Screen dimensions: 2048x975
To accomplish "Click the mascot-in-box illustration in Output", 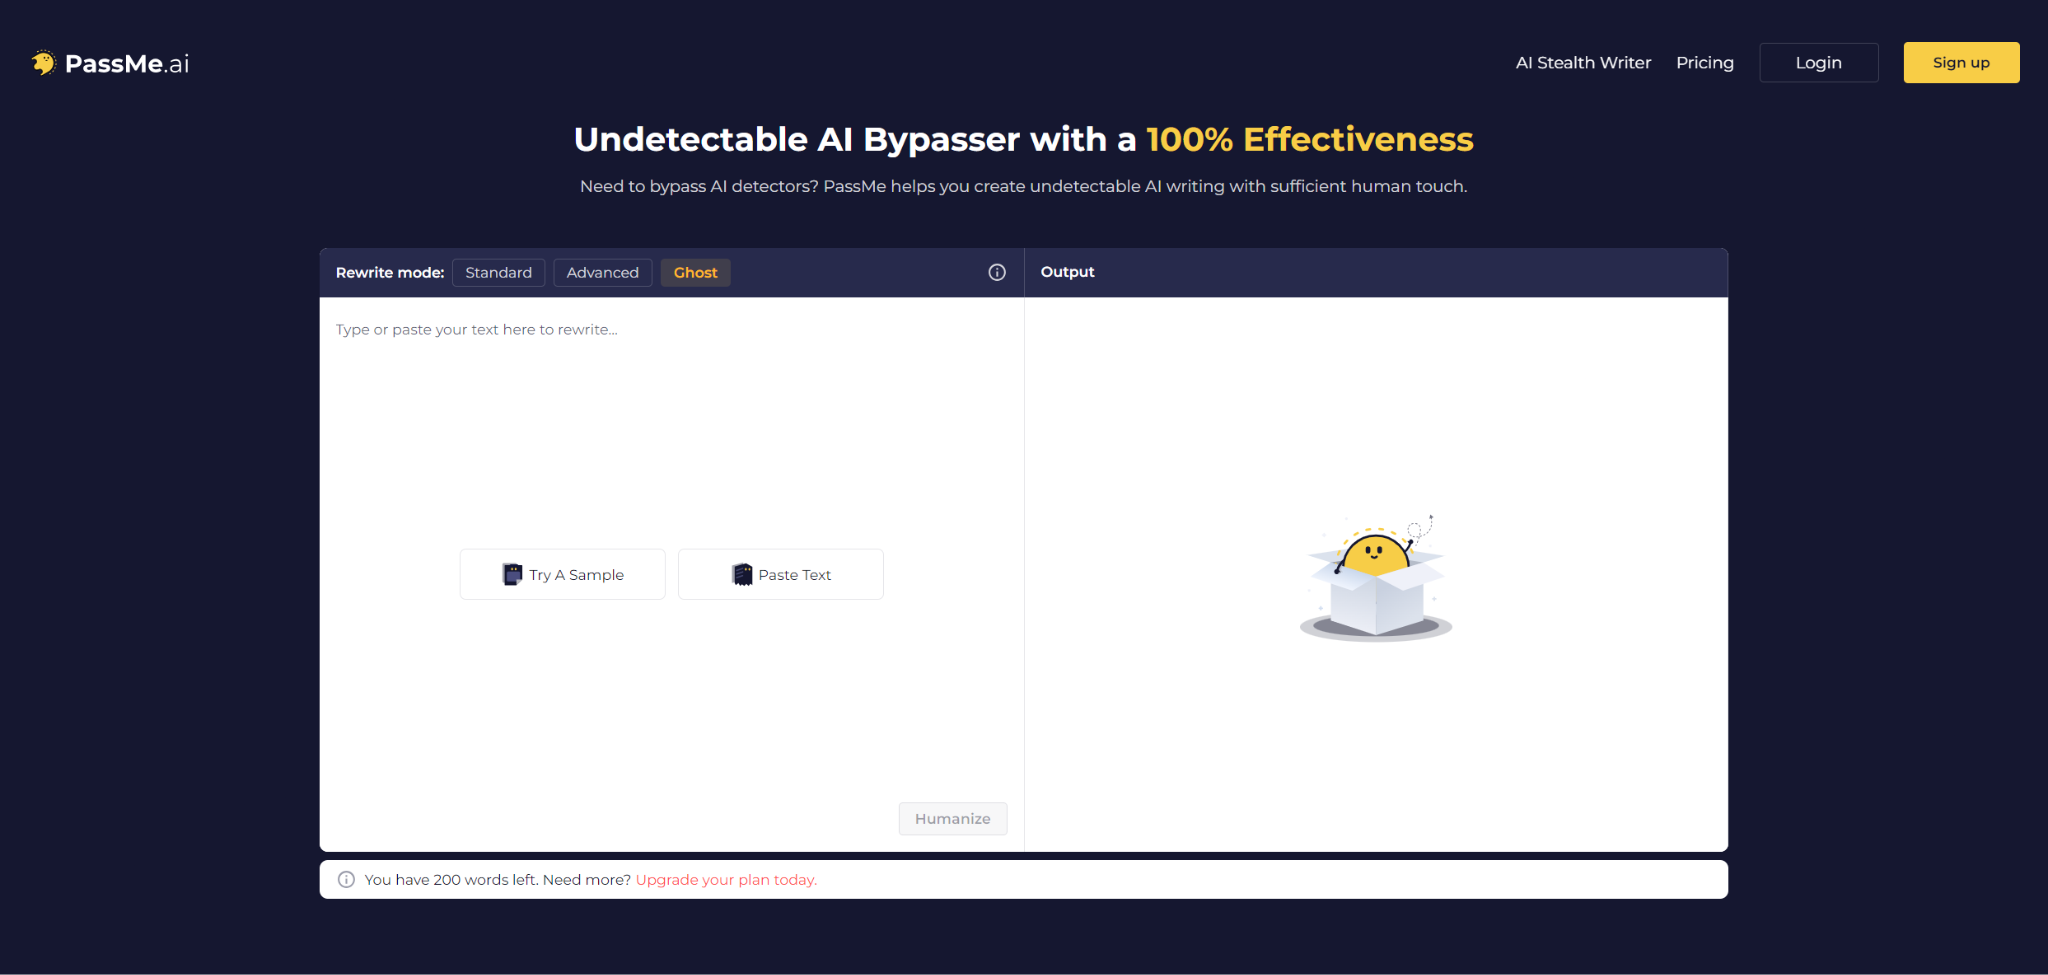I will 1376,580.
